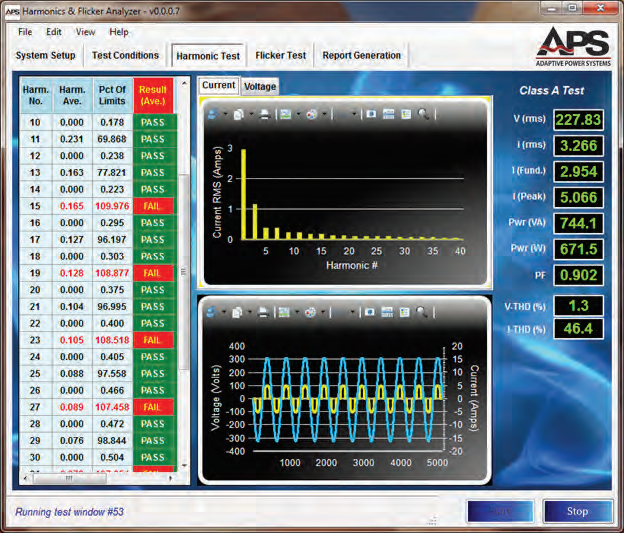Image resolution: width=624 pixels, height=533 pixels.
Task: Click the PF reading 0.902
Action: (x=578, y=275)
